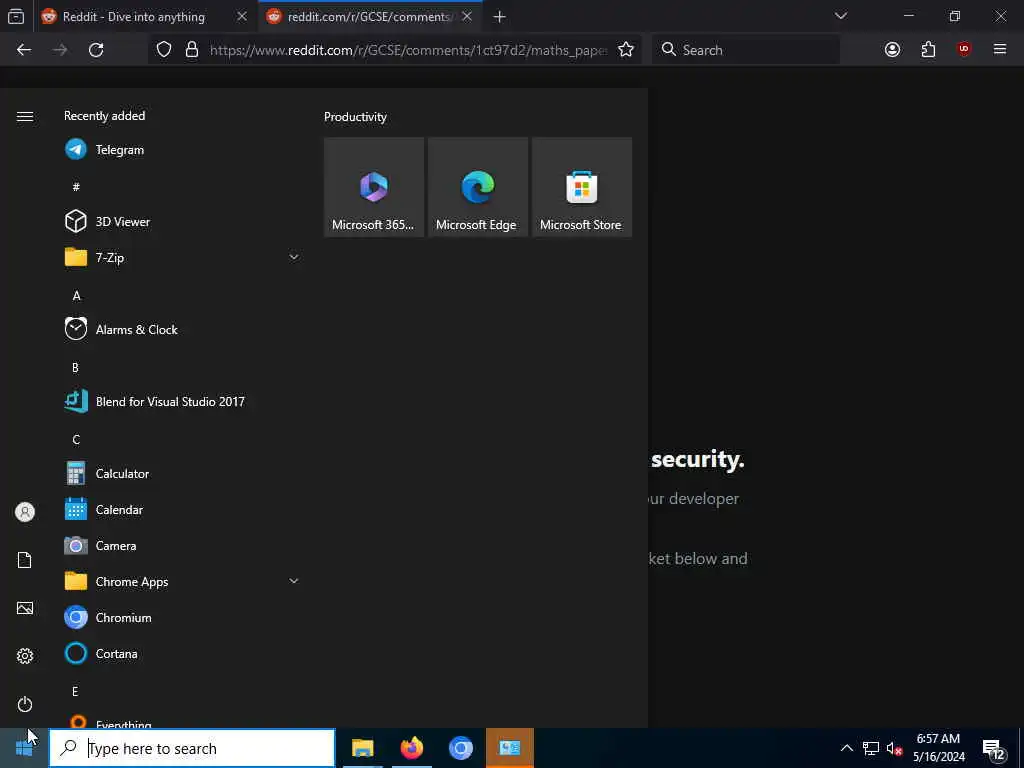The image size is (1024, 768).
Task: Open the Firefox account icon
Action: pyautogui.click(x=892, y=50)
